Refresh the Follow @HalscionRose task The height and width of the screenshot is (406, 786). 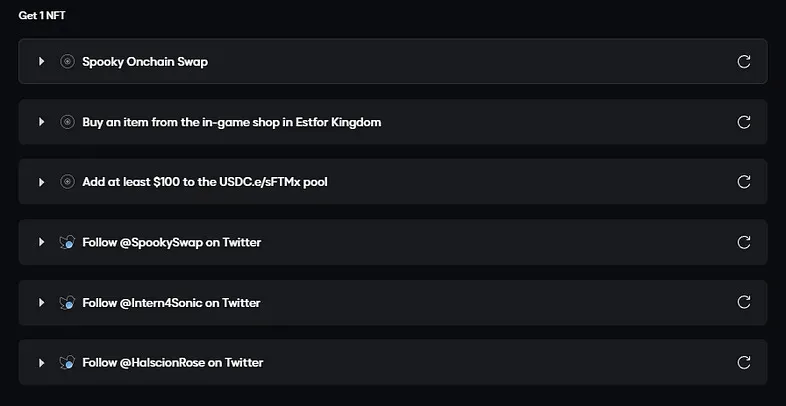pos(743,362)
